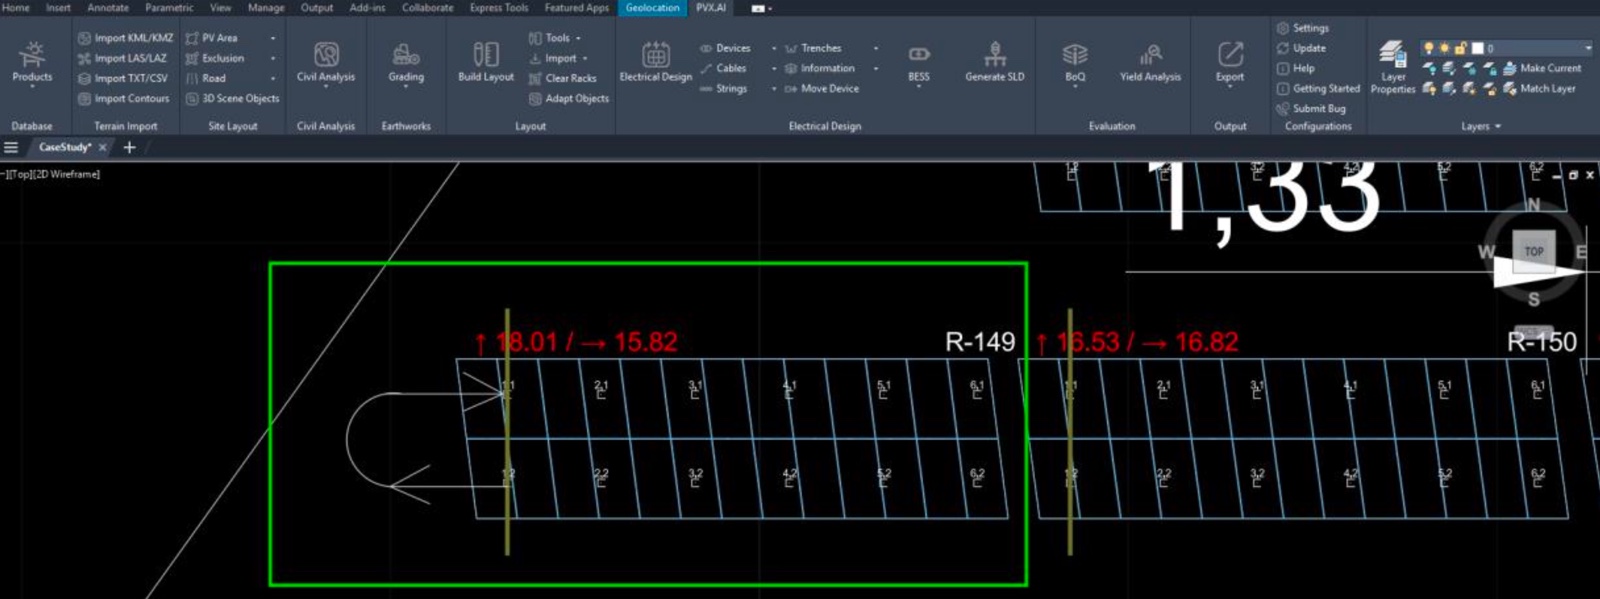
Task: Add a new drawing tab
Action: click(129, 147)
